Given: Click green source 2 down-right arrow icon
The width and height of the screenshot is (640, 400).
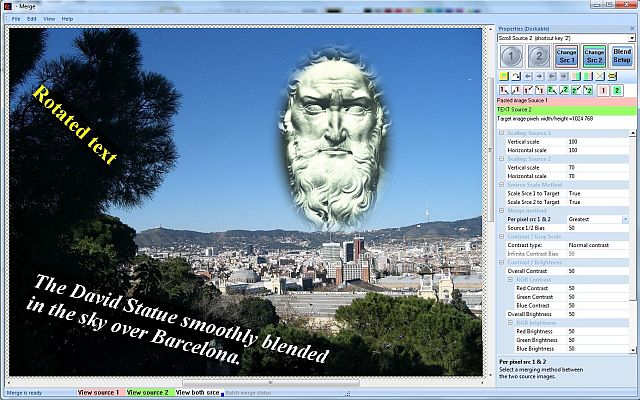Looking at the screenshot, I should pos(552,90).
